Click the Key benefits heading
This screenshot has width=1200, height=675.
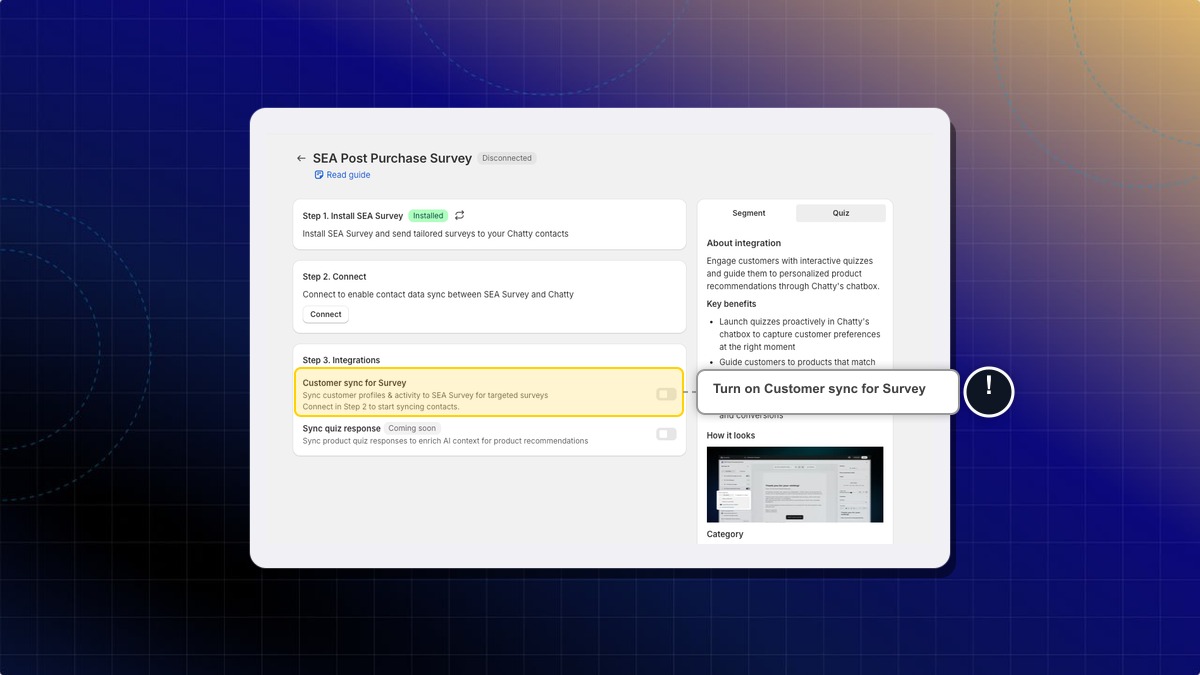732,304
